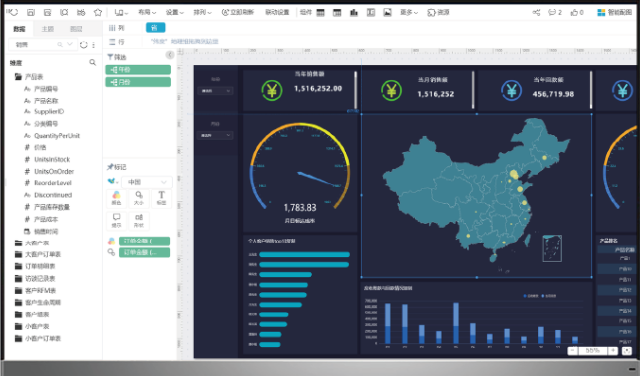
Task: Click the share icon in top bar
Action: [x=536, y=13]
